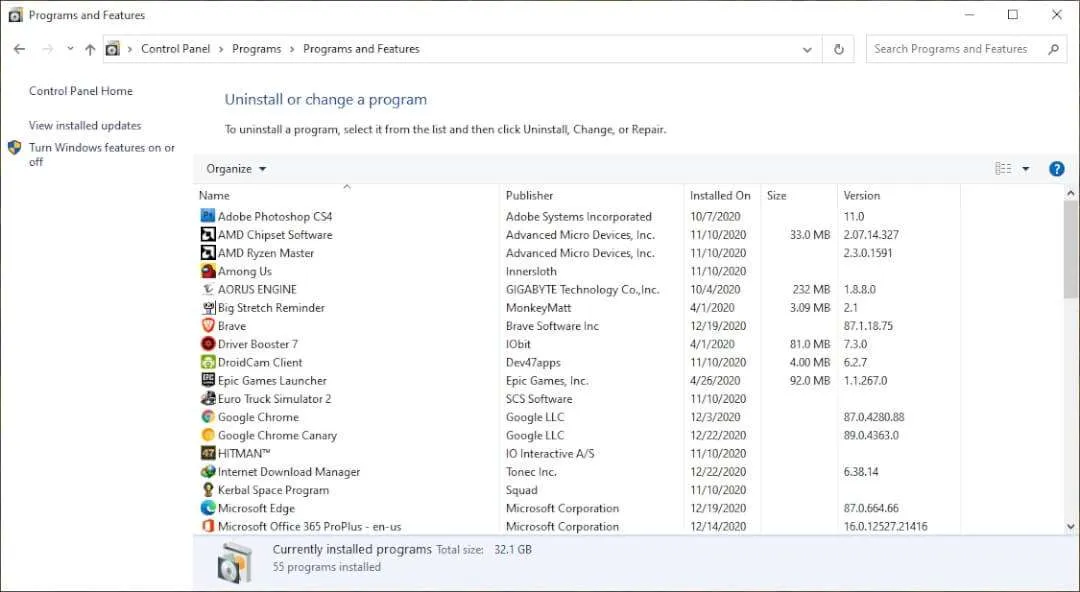This screenshot has height=592, width=1080.
Task: Click the scrollbar down arrow
Action: [x=1070, y=527]
